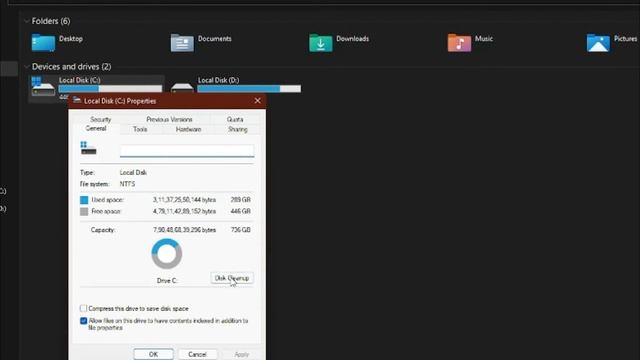Click the Local Disk type value
Viewport: 640px width, 360px height.
click(x=133, y=173)
